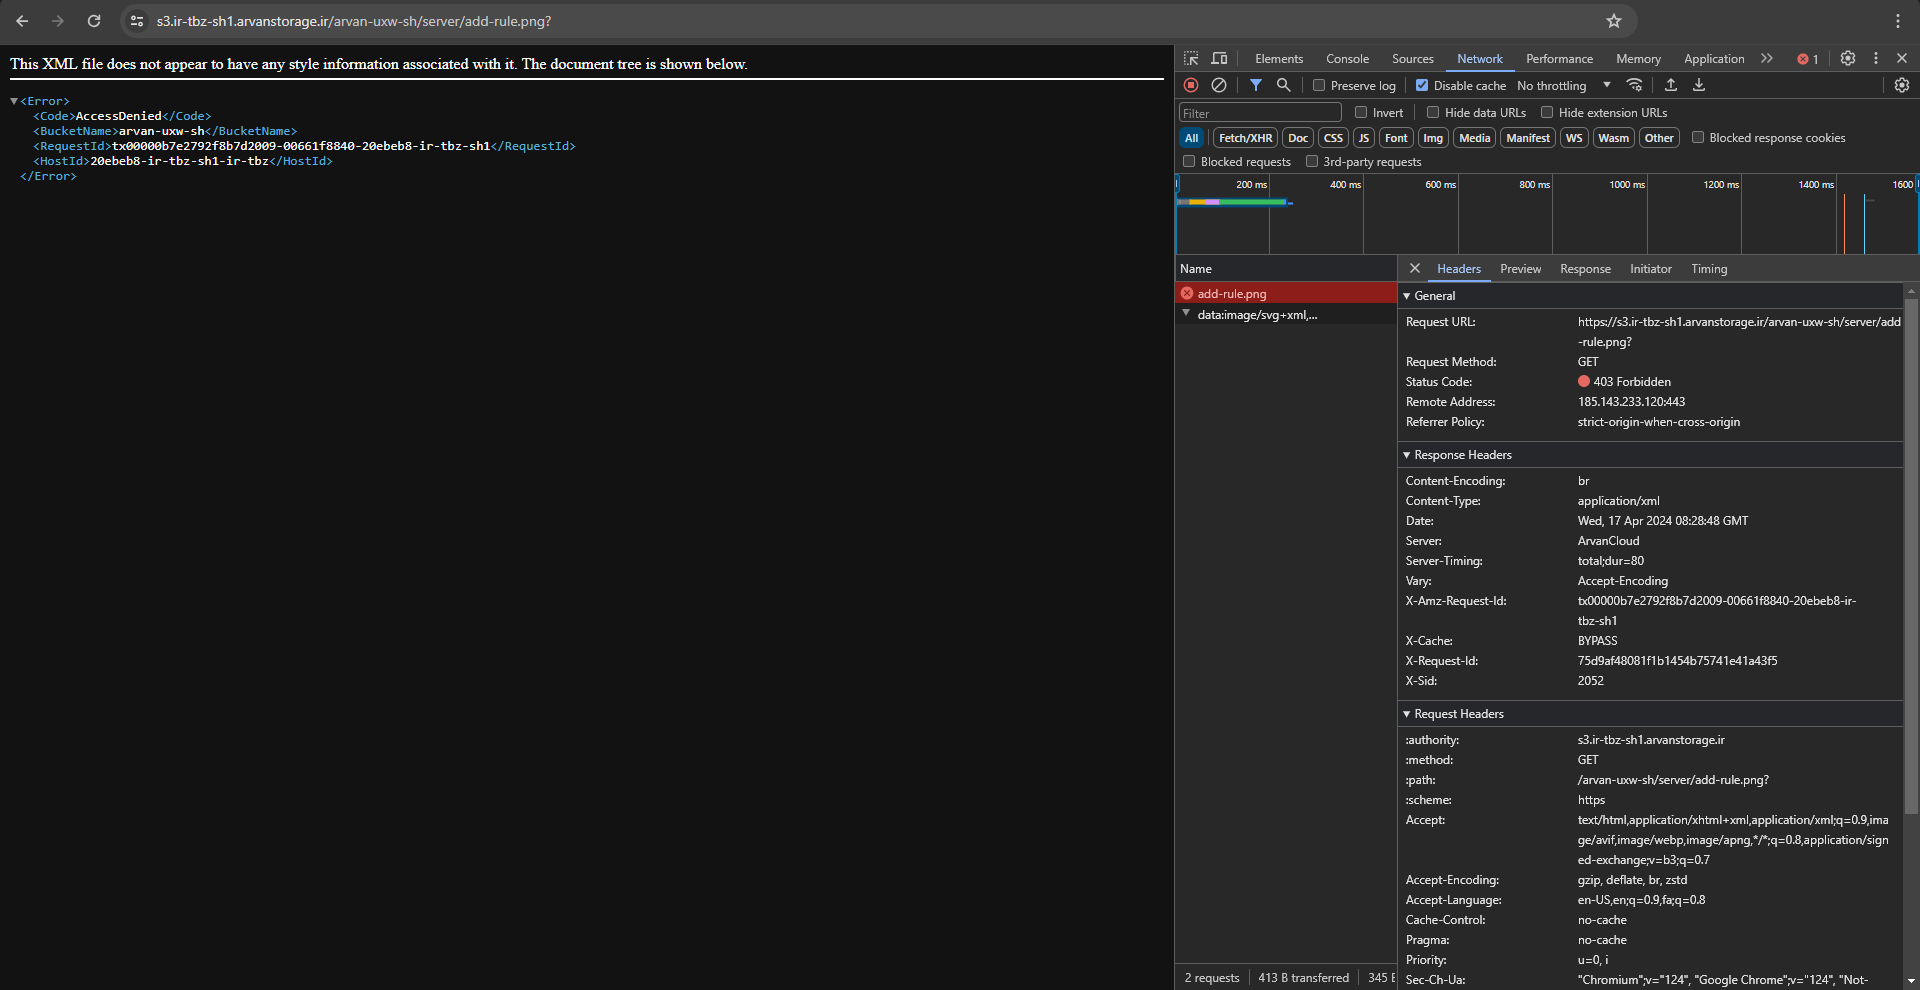This screenshot has width=1920, height=990.
Task: Click the inspect element picker icon
Action: click(x=1191, y=59)
